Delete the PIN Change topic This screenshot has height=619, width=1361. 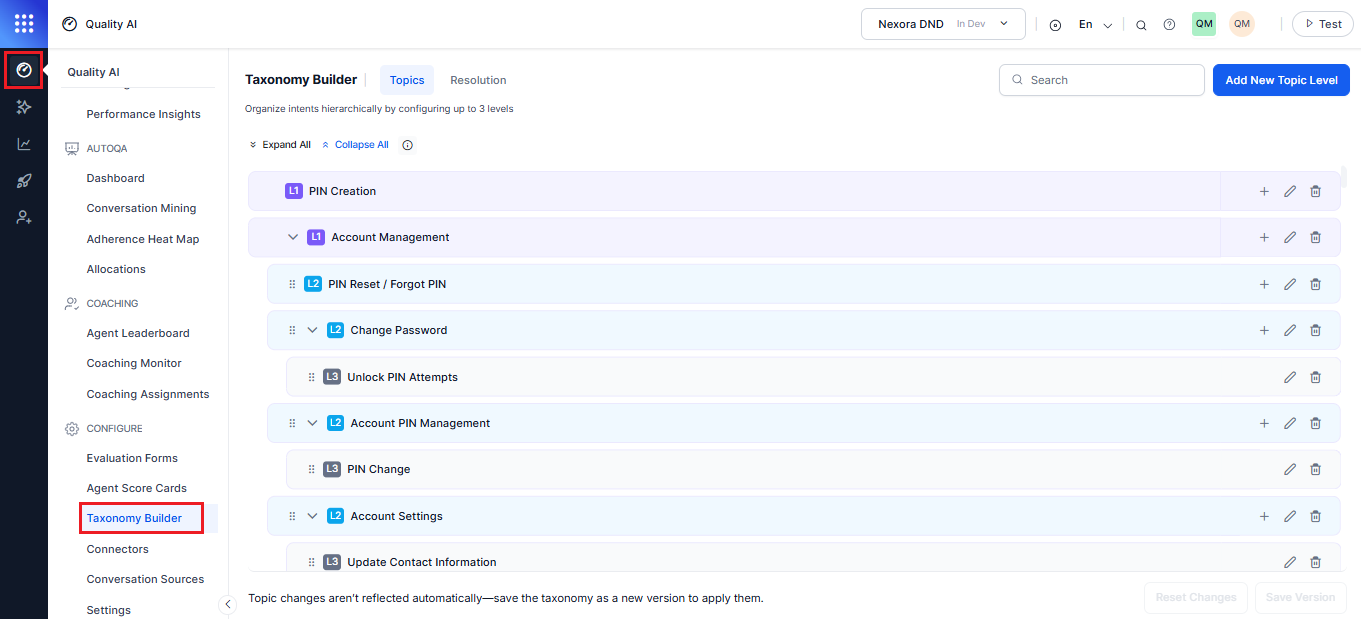coord(1315,469)
